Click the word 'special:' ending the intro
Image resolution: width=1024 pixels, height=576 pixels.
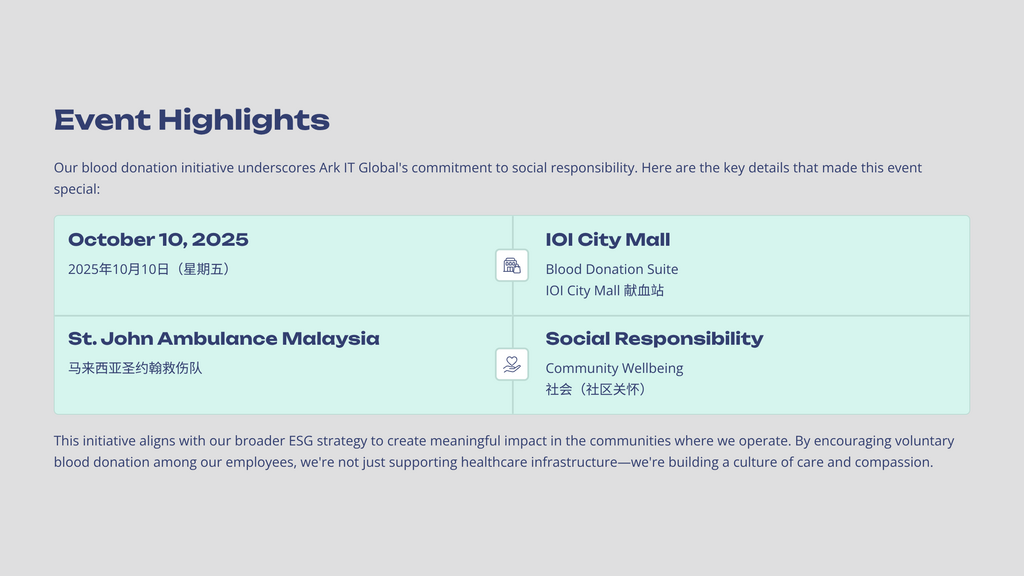coord(77,189)
